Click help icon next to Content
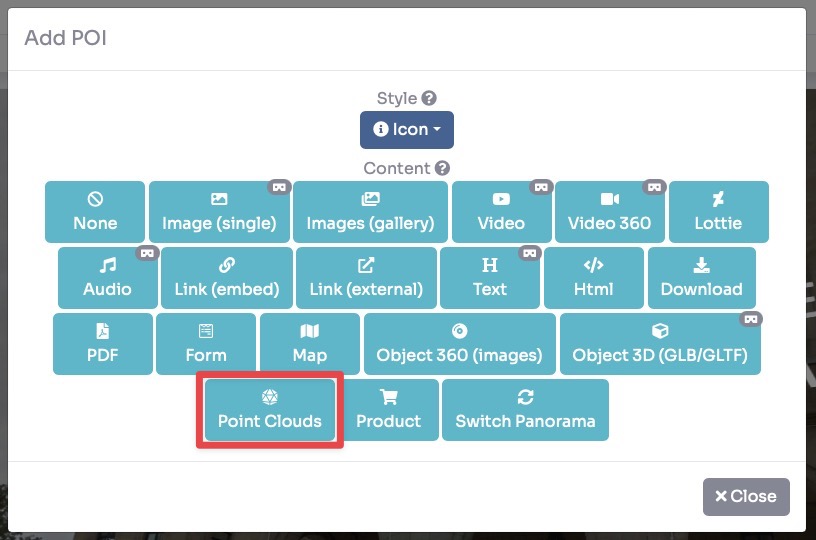816x540 pixels. pyautogui.click(x=442, y=168)
